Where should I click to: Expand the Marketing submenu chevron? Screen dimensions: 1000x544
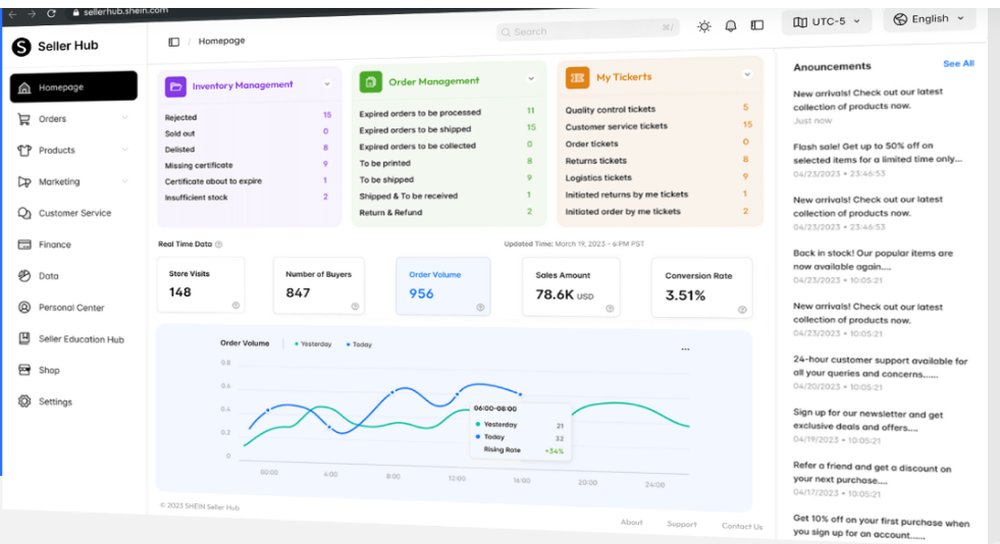pyautogui.click(x=125, y=181)
